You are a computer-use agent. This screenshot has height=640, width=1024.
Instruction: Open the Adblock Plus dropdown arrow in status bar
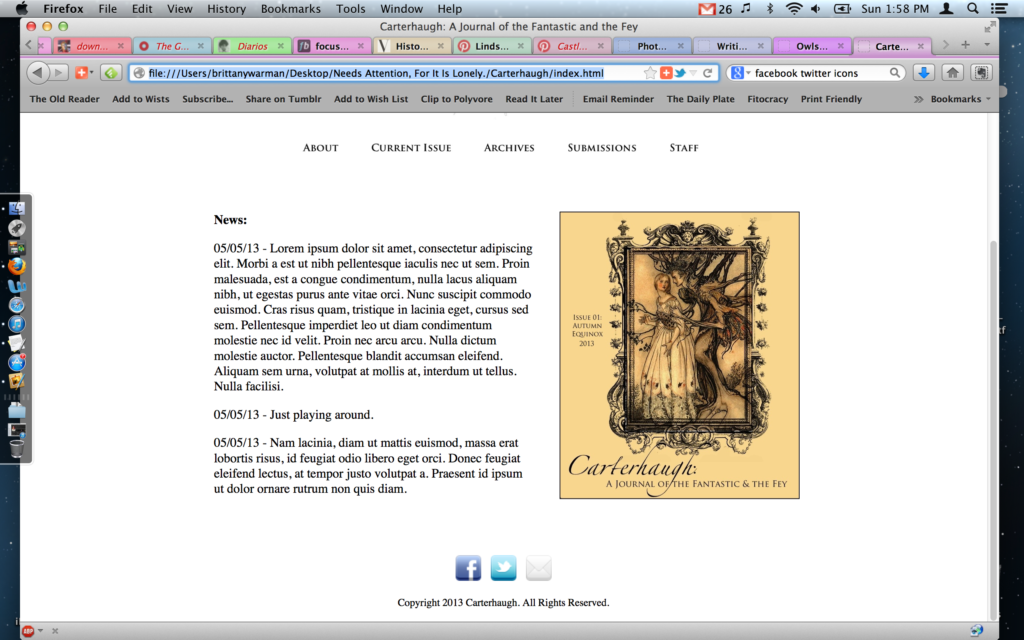tap(40, 631)
